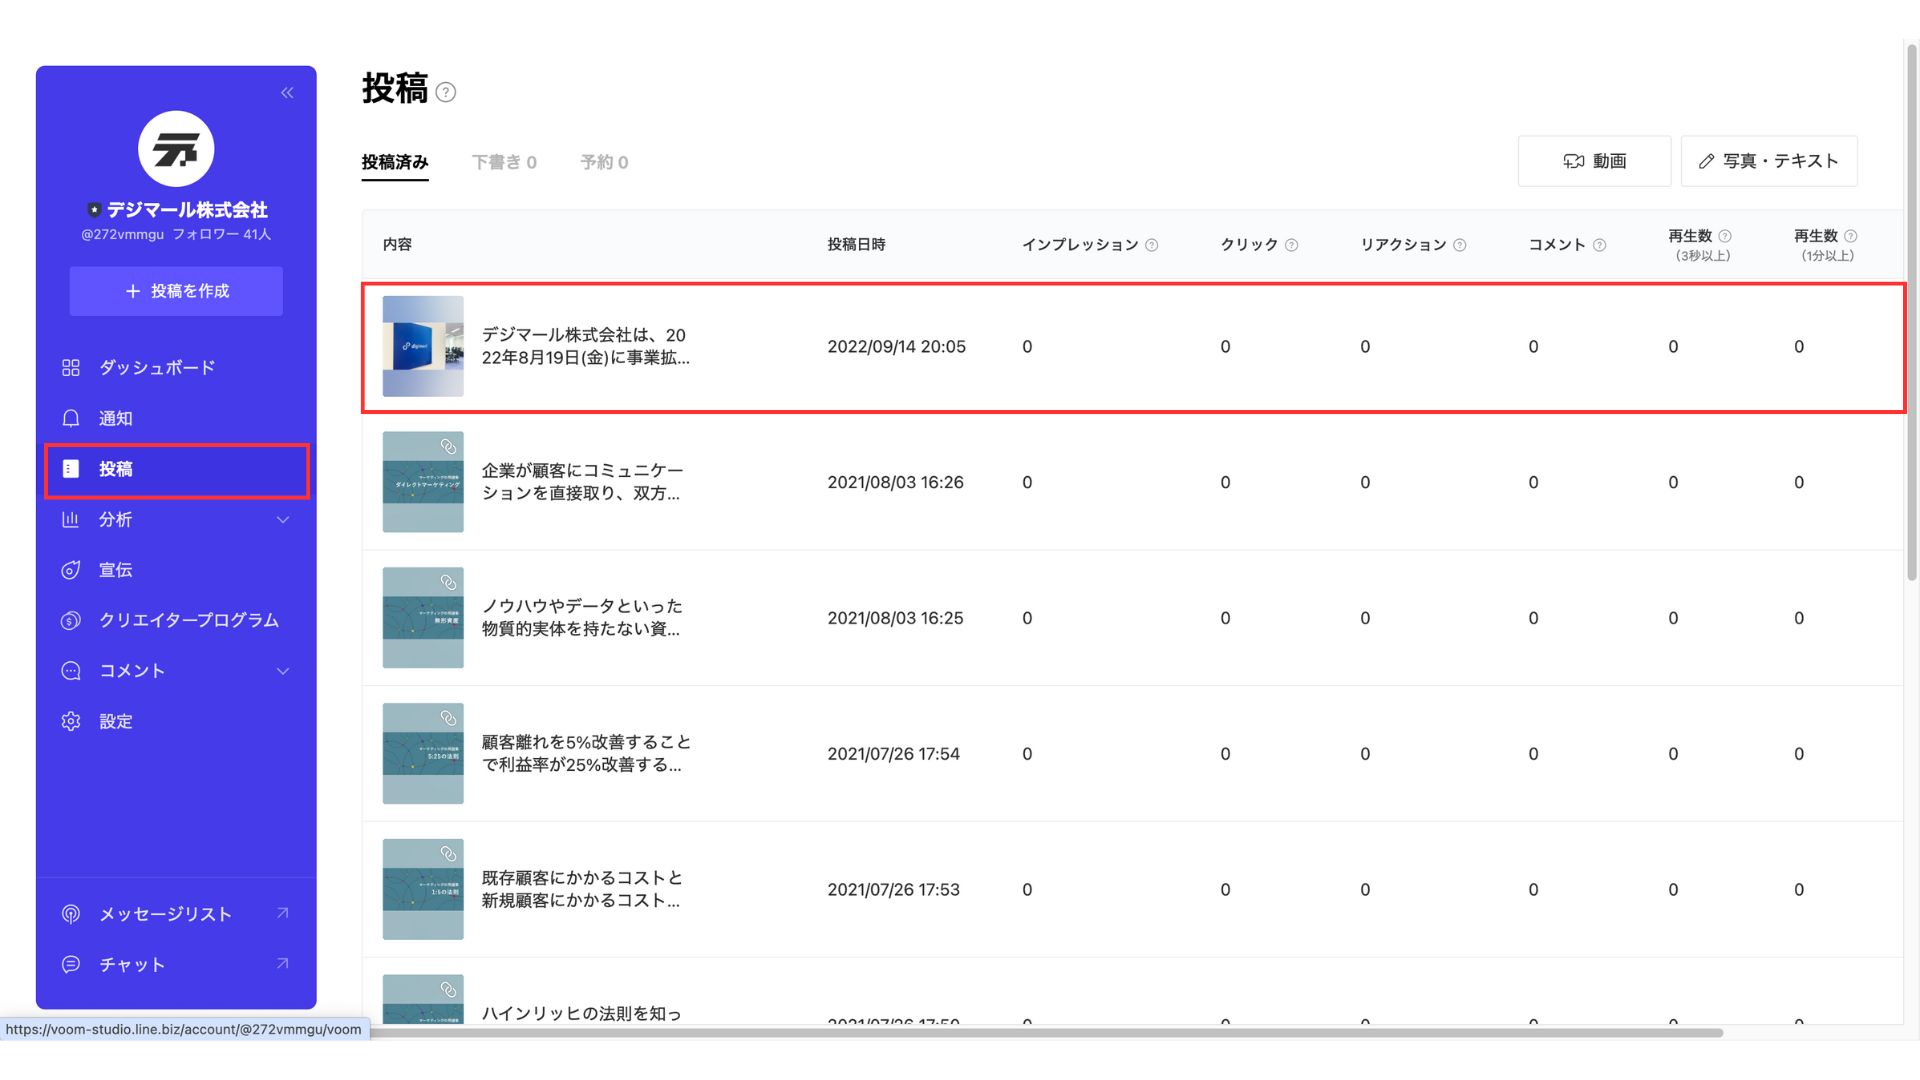Viewport: 1920px width, 1080px height.
Task: Click the 投稿日時 column header
Action: pos(857,245)
